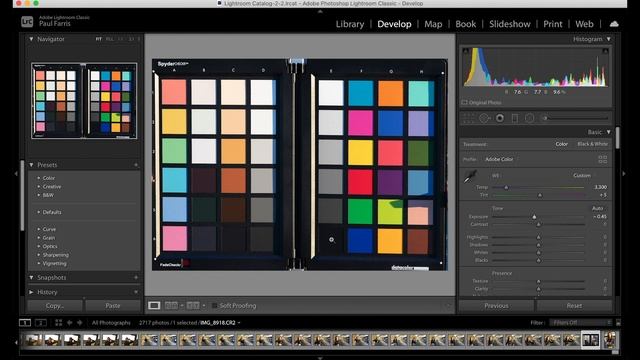
Task: Toggle shadow clipping indicator in histogram
Action: point(466,51)
